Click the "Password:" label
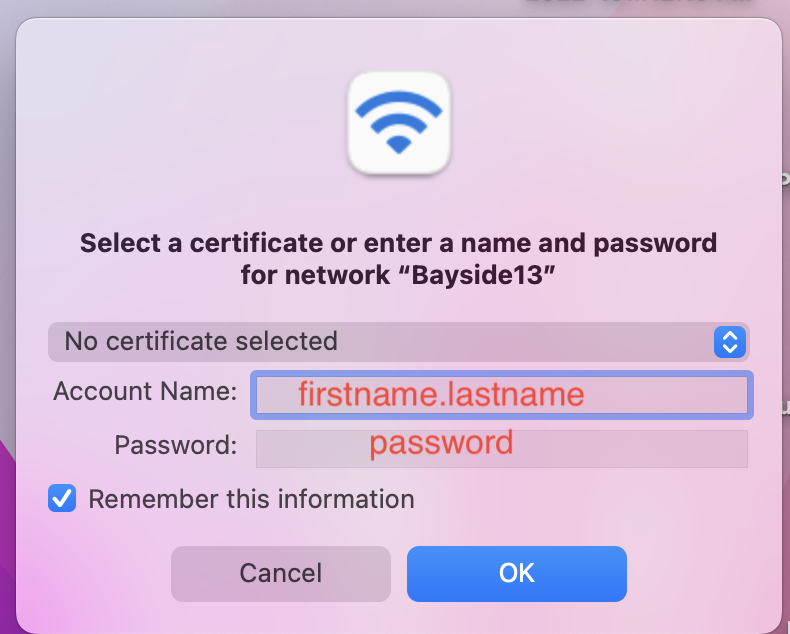790x634 pixels. point(176,445)
